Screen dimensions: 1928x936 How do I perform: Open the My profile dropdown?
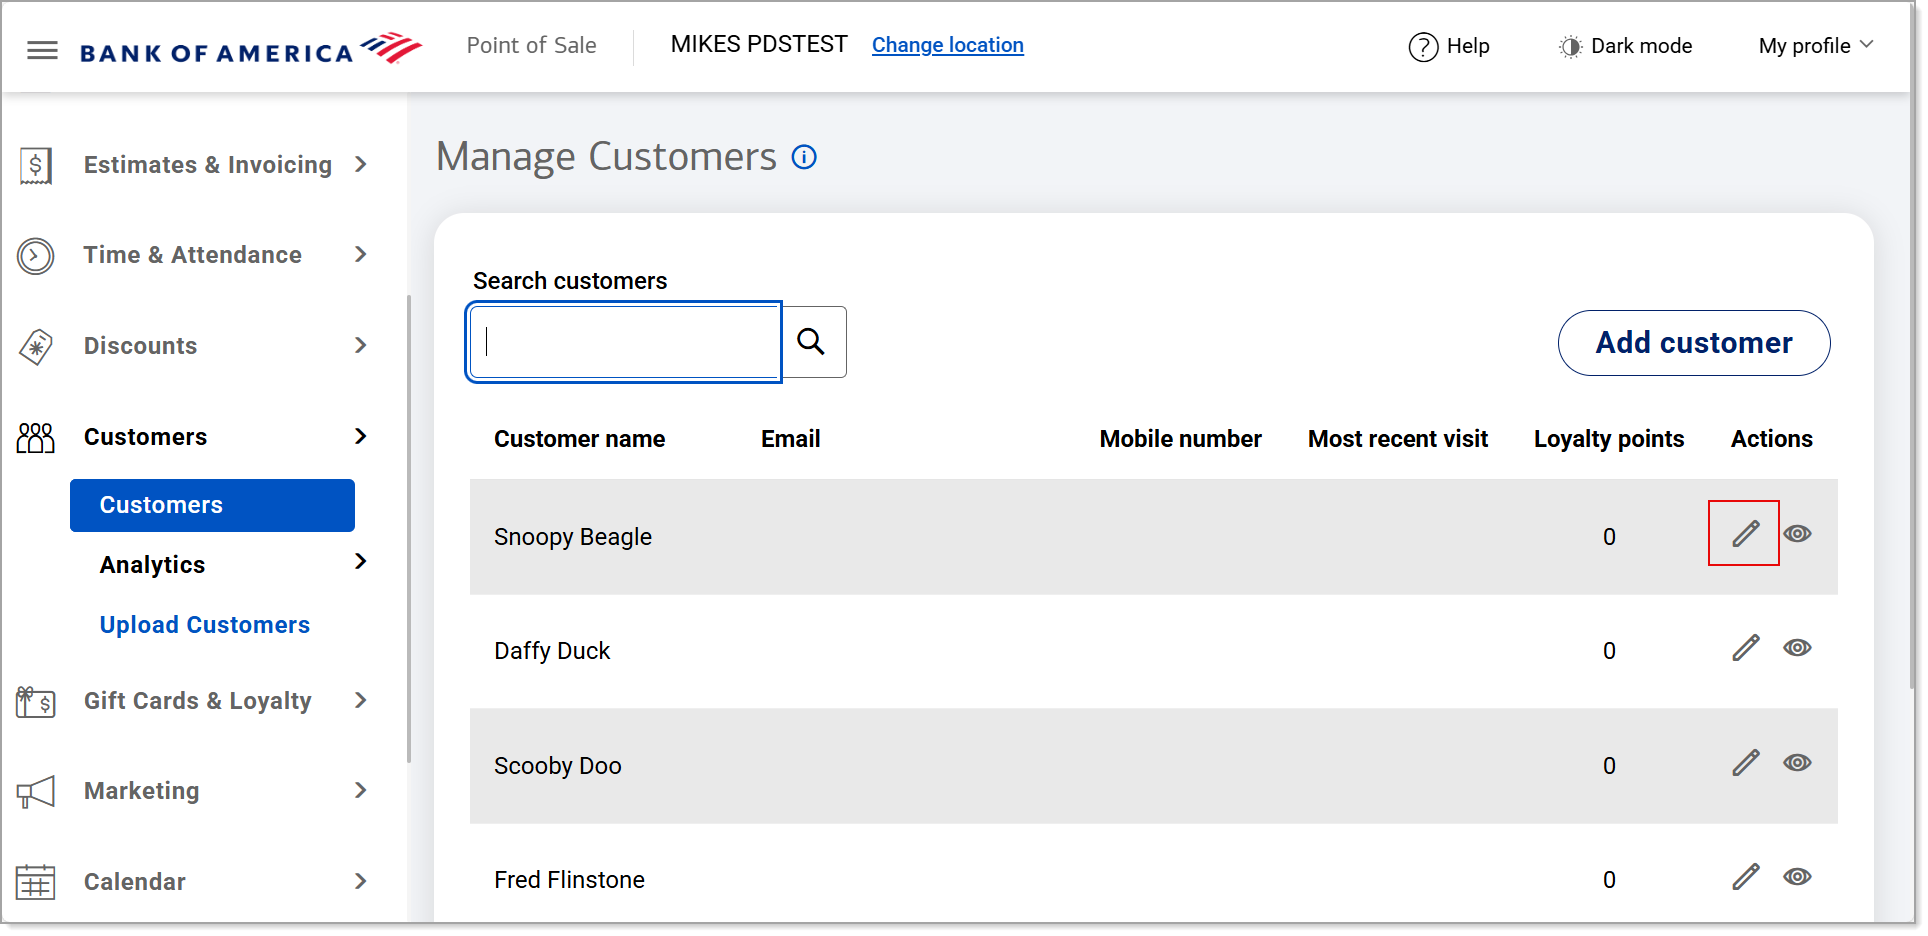tap(1815, 46)
